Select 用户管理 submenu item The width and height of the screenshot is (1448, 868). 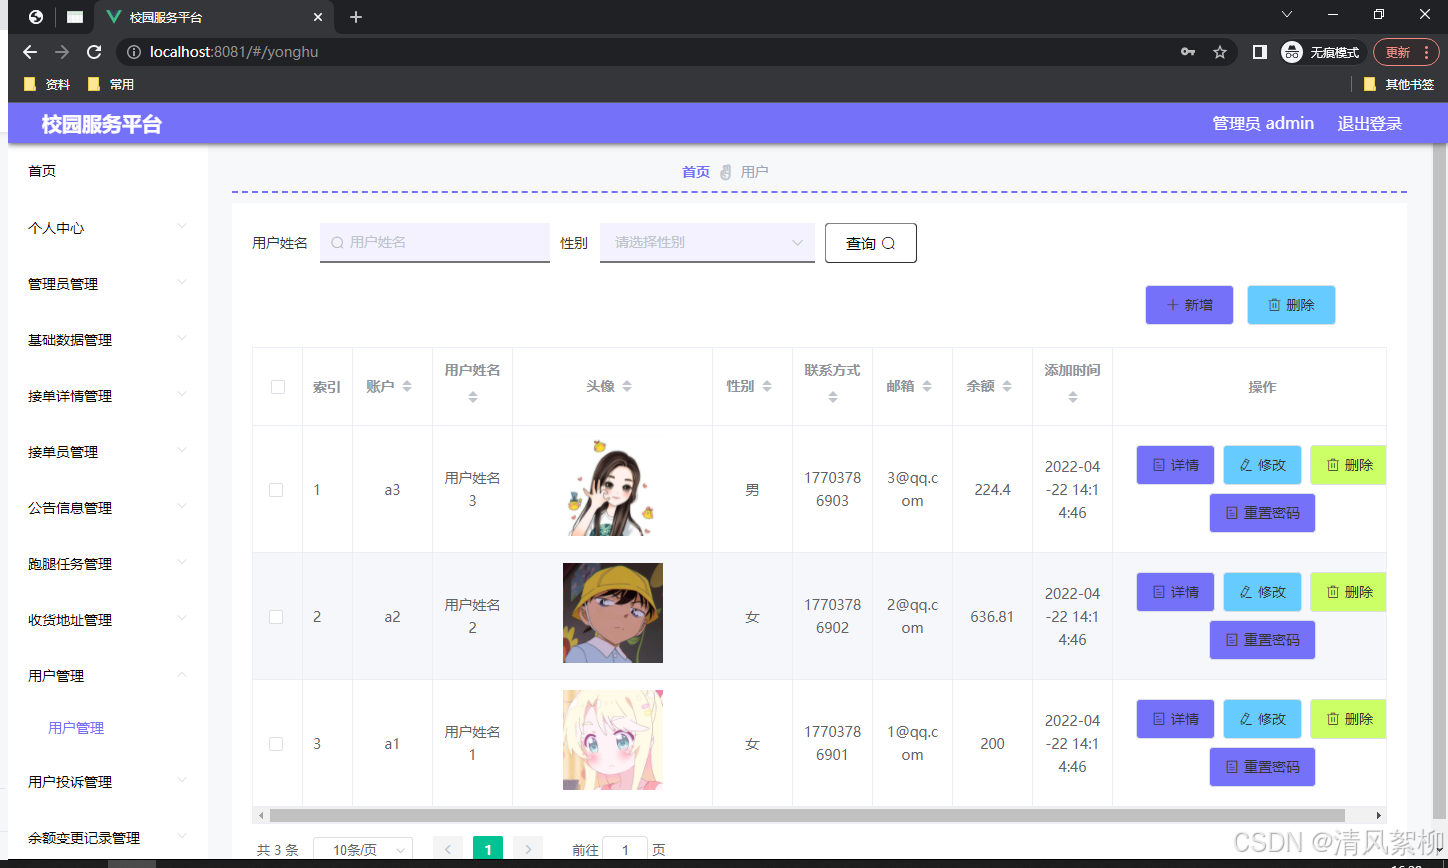tap(76, 728)
